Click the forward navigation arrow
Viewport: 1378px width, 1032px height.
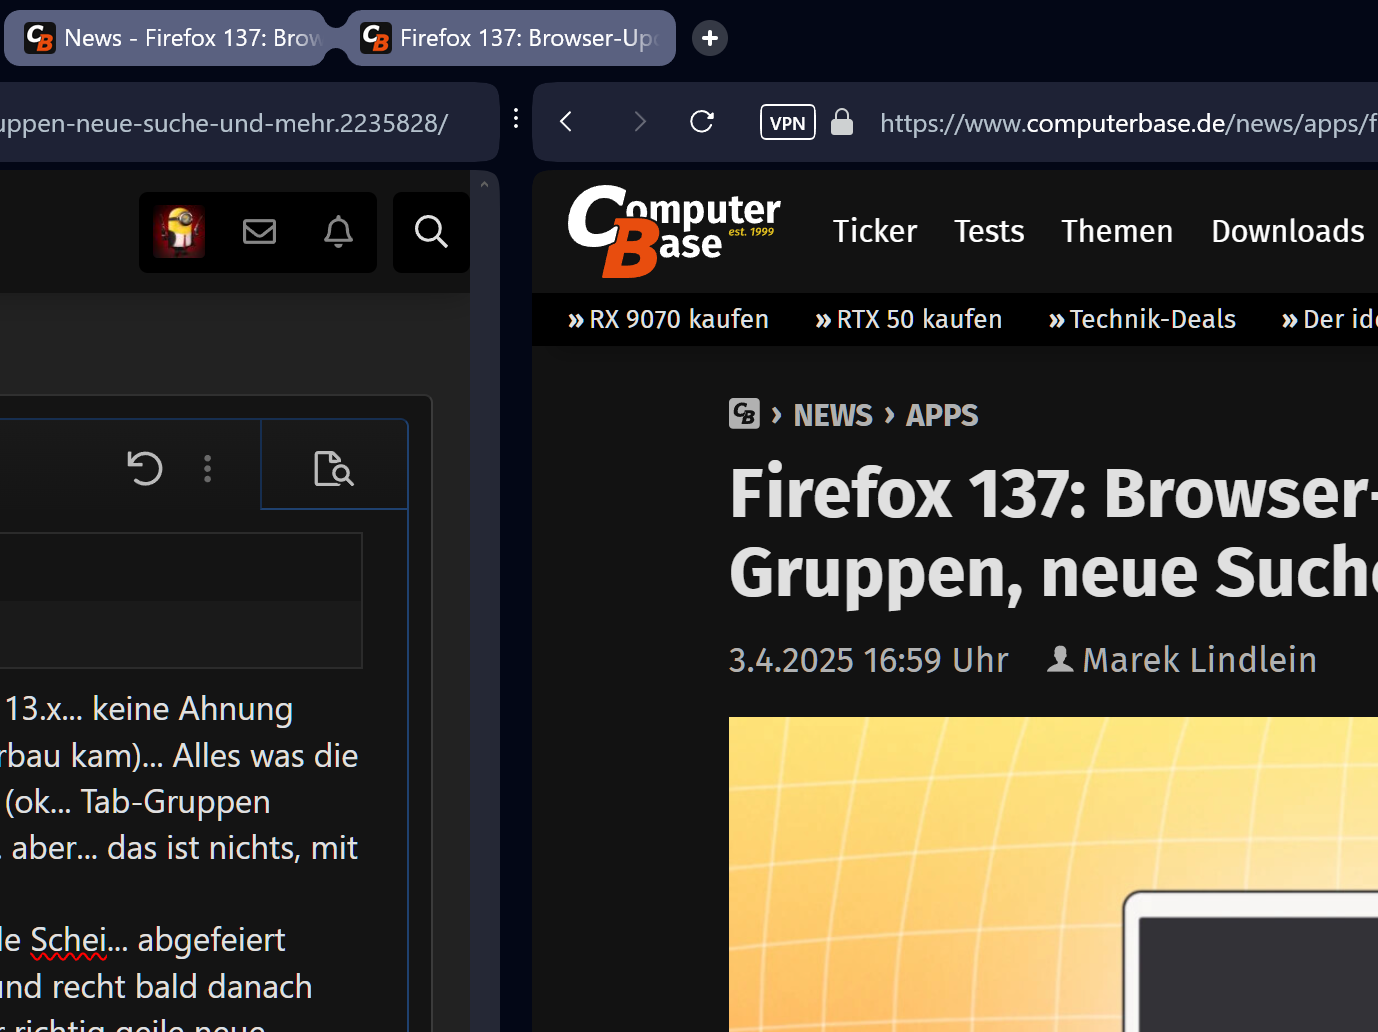tap(640, 122)
